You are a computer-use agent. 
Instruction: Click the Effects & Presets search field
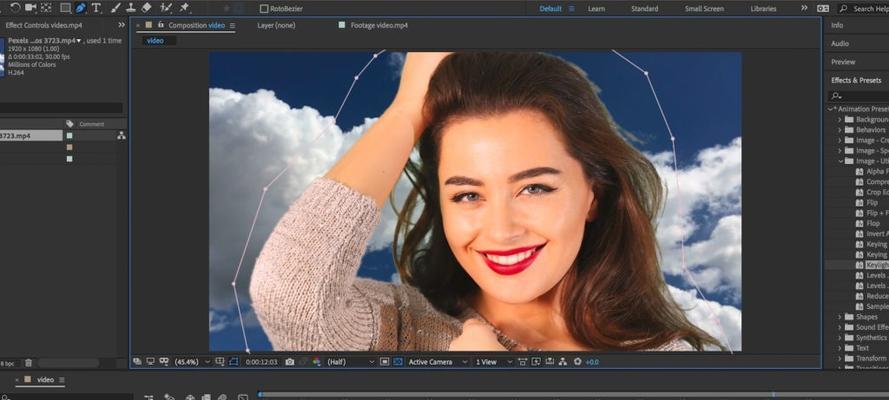[x=858, y=96]
